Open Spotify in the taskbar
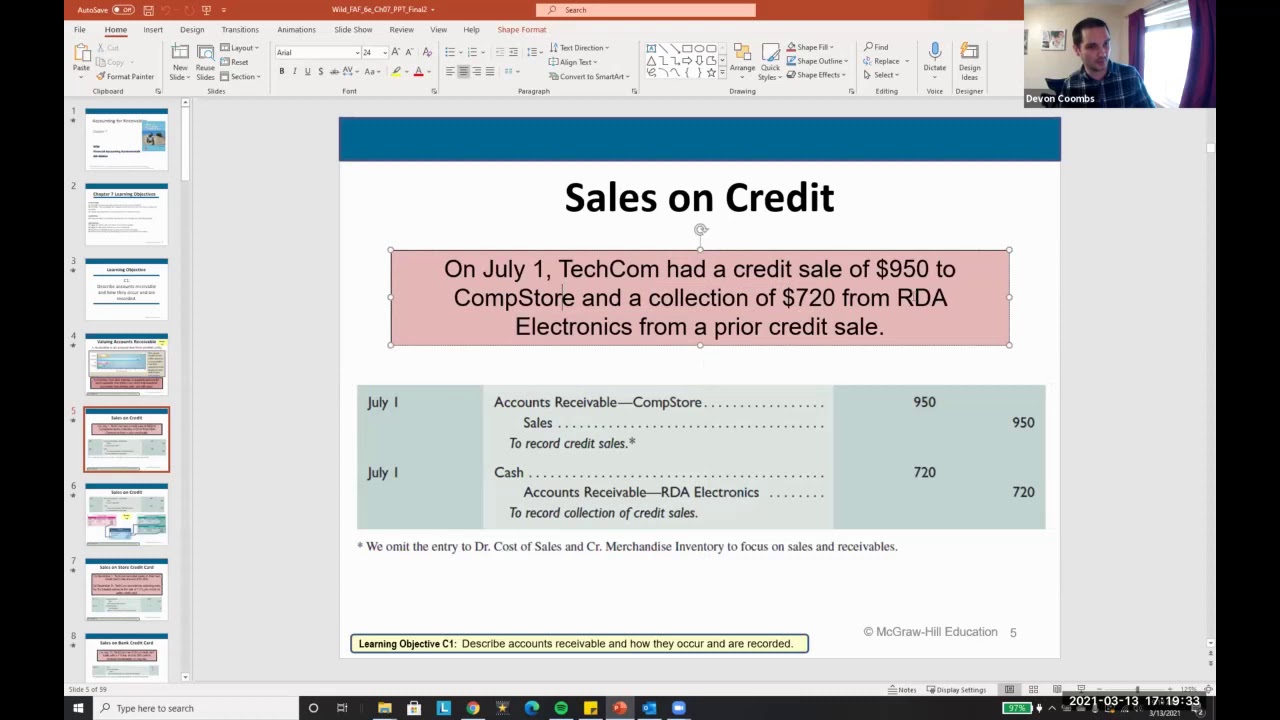The image size is (1280, 720). point(561,708)
